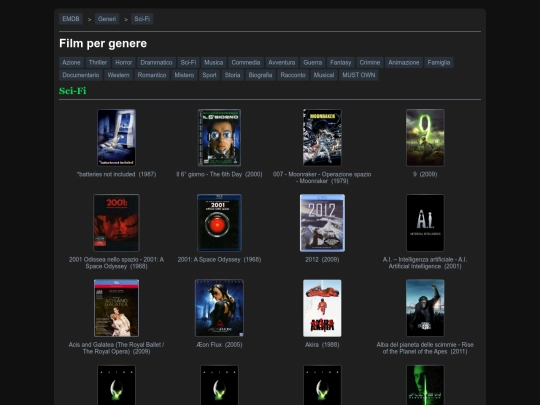
Task: Click 'Il 6° giorno - The 6th Day (2000)' title
Action: 219,174
